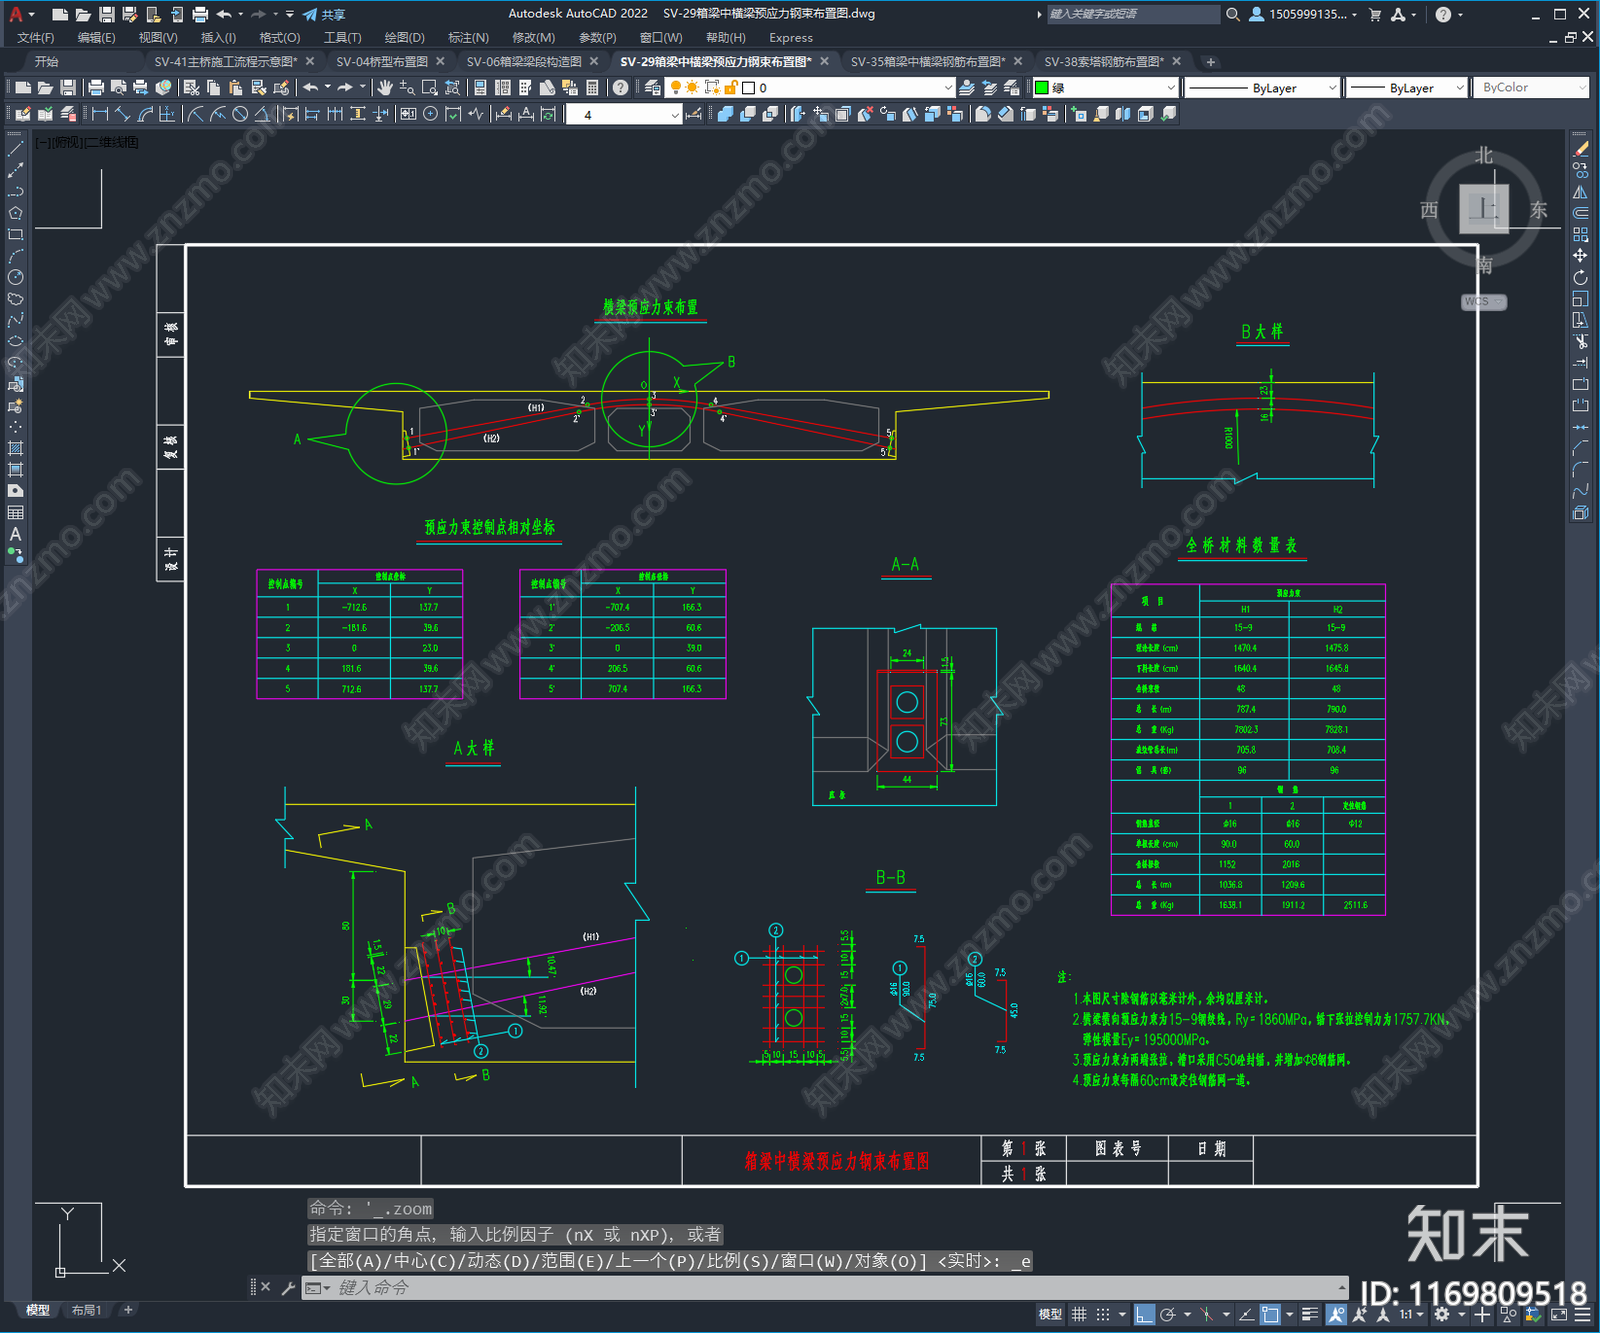
Task: Click the Print icon in standard toolbar
Action: (96, 88)
